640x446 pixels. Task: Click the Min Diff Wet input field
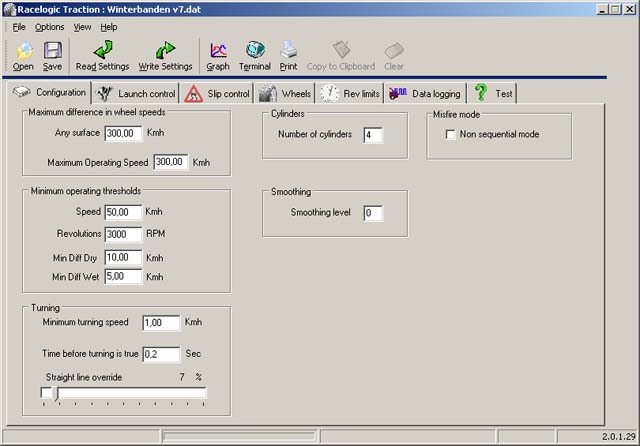[123, 276]
